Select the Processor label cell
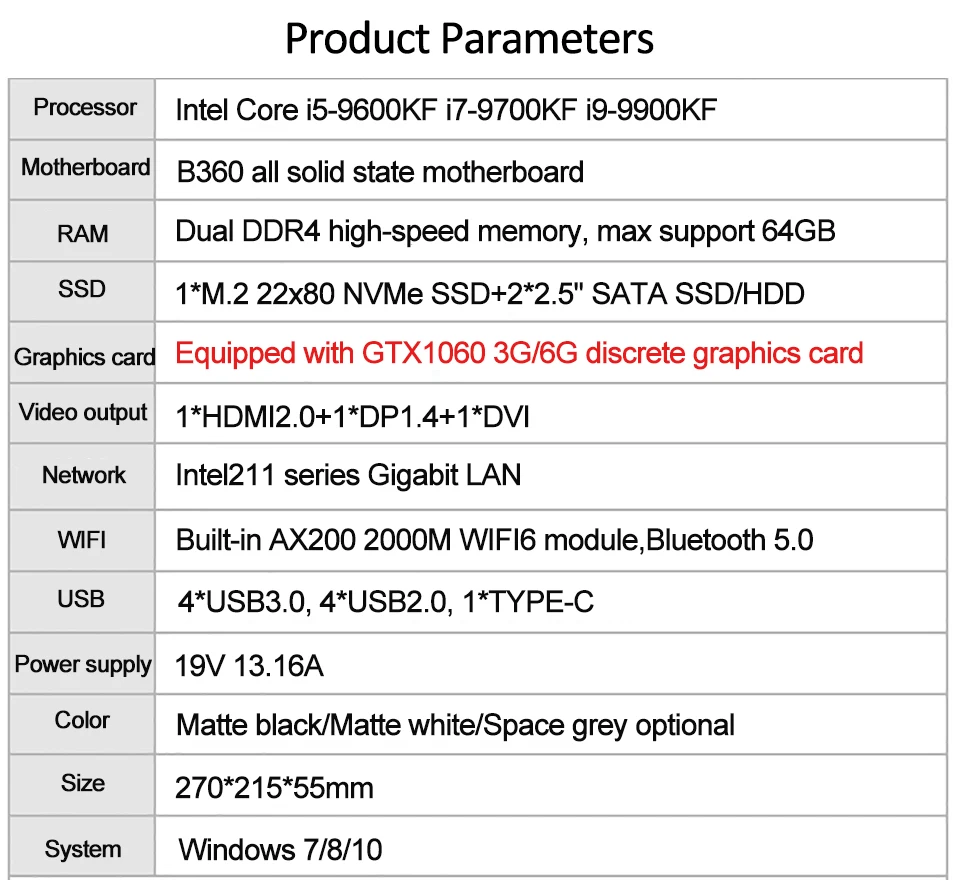 (x=82, y=109)
